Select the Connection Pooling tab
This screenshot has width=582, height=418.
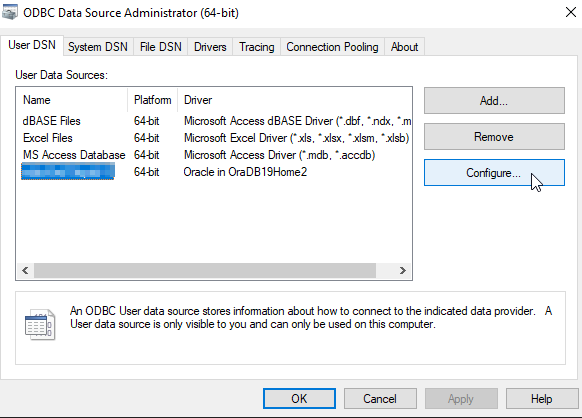[332, 47]
